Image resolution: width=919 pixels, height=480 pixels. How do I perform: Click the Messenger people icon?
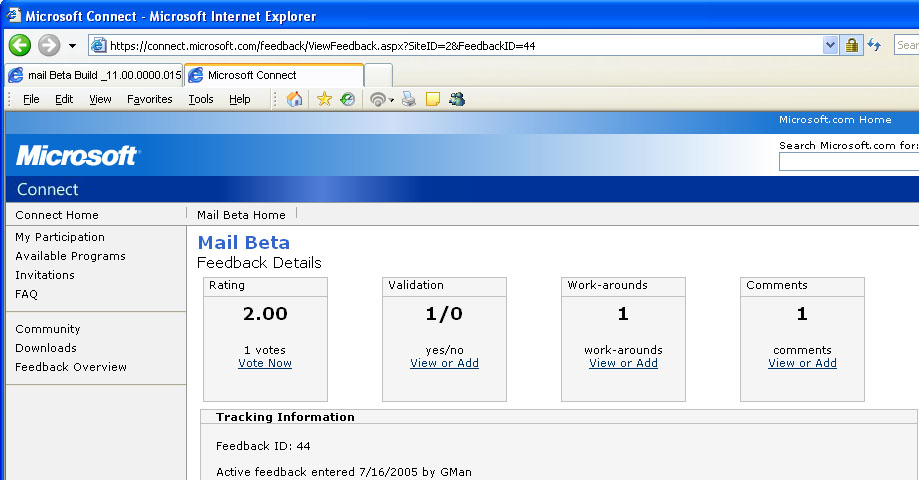pyautogui.click(x=457, y=99)
